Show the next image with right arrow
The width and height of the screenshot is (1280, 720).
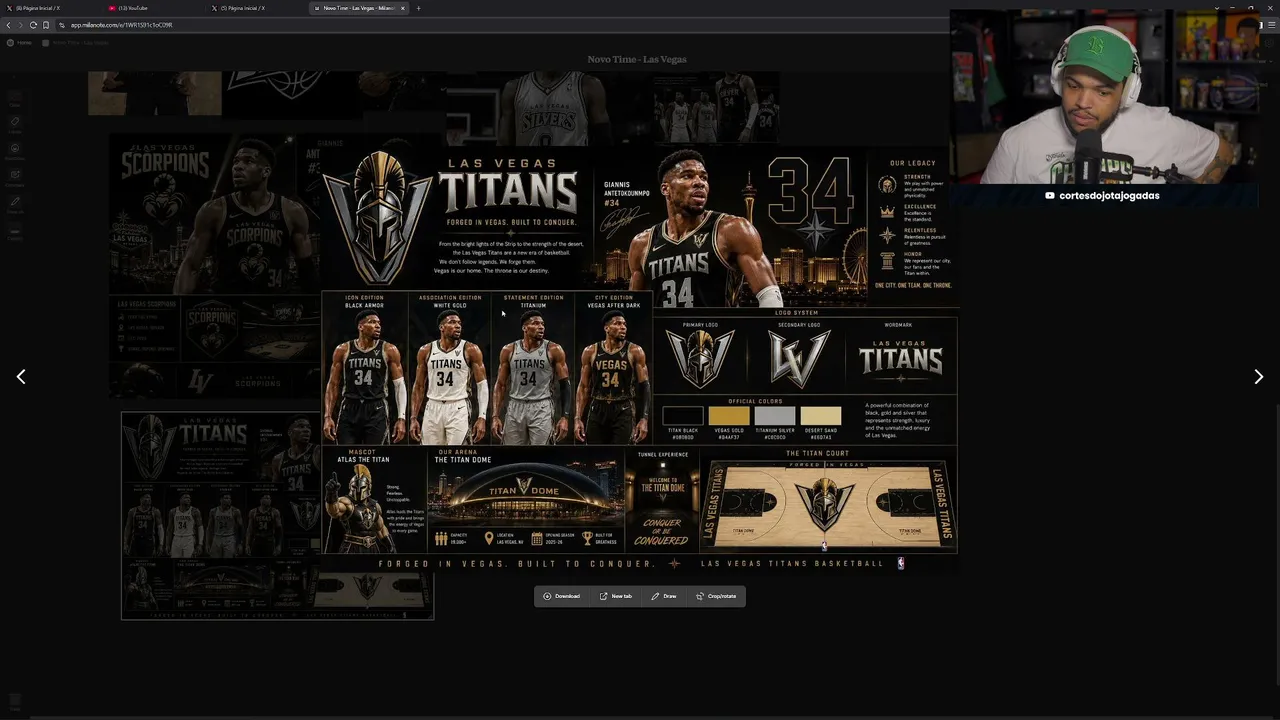1258,377
